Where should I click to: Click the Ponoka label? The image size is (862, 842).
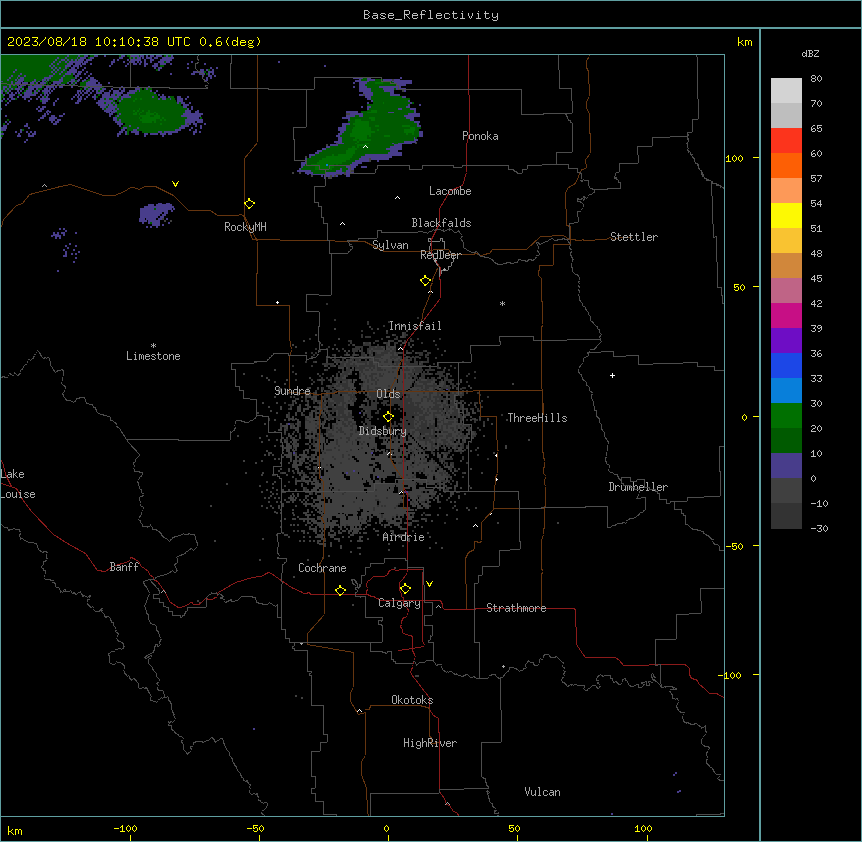pyautogui.click(x=480, y=136)
